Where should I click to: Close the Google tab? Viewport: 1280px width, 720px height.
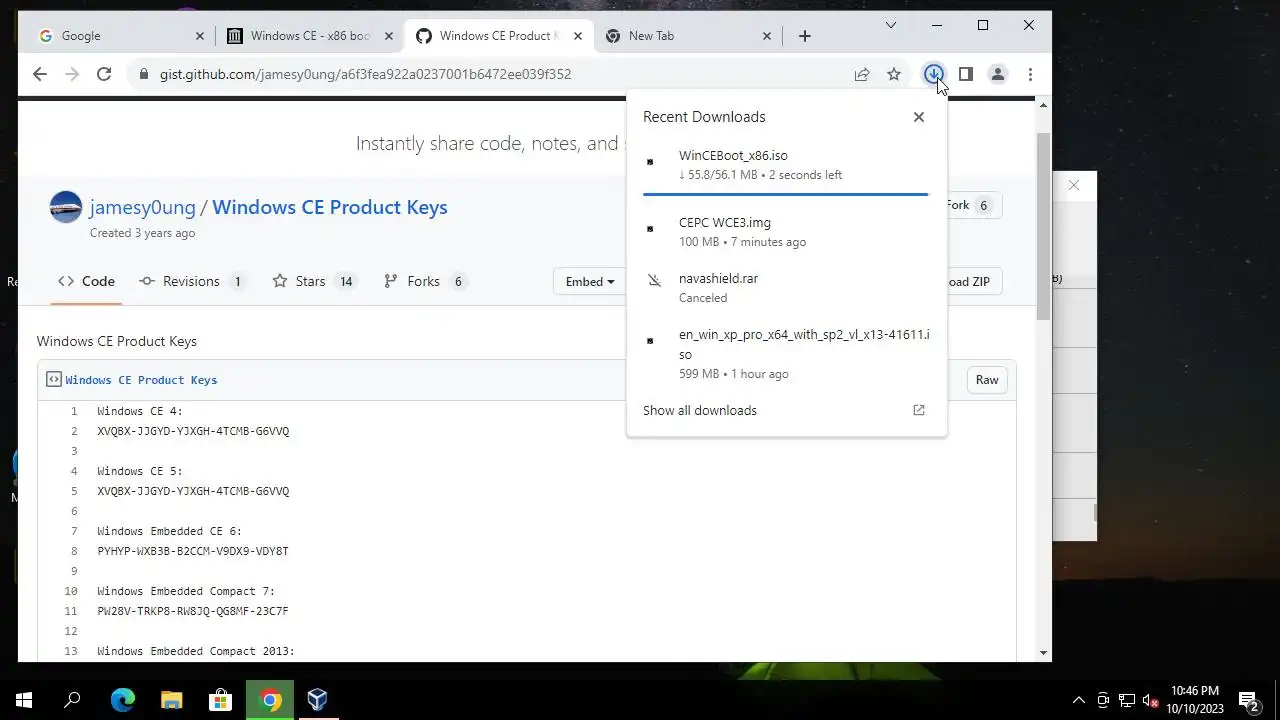point(199,36)
